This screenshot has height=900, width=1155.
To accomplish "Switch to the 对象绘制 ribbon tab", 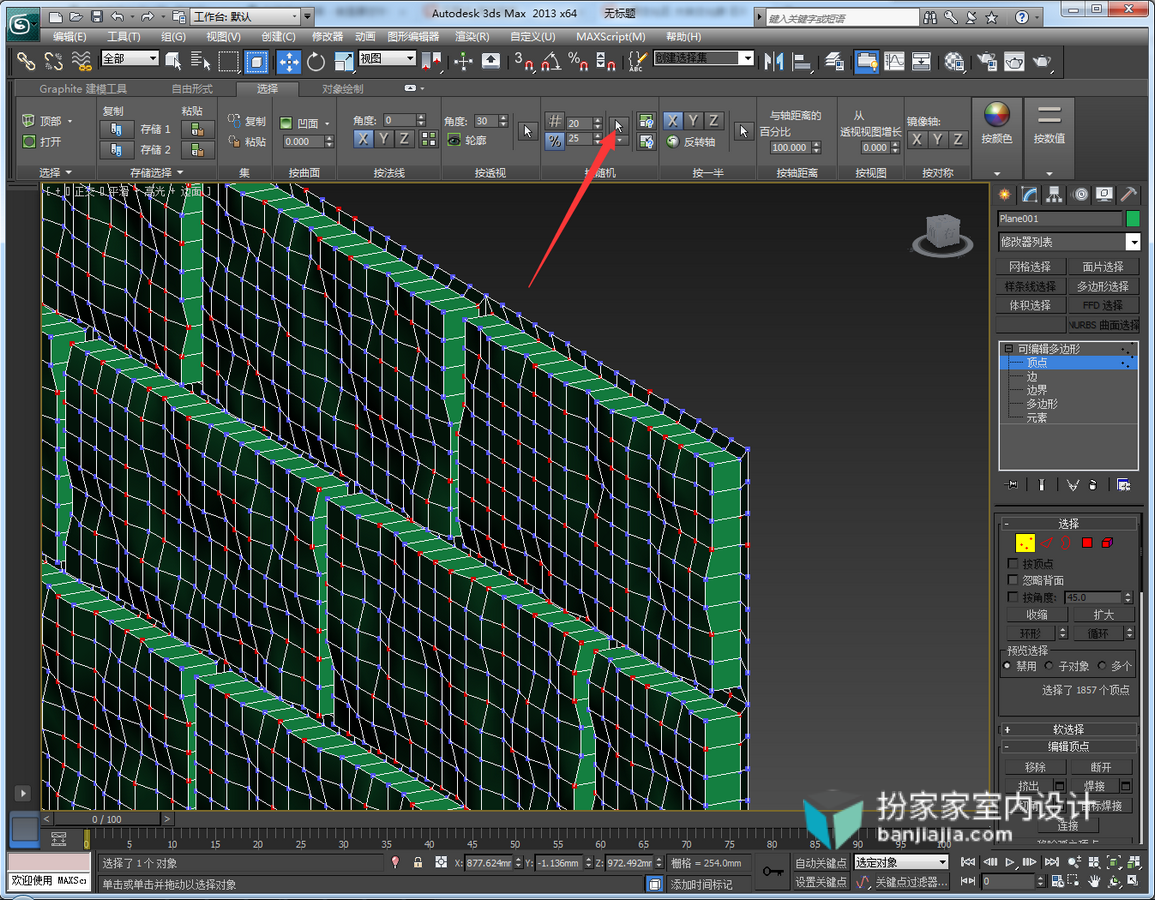I will pos(343,88).
